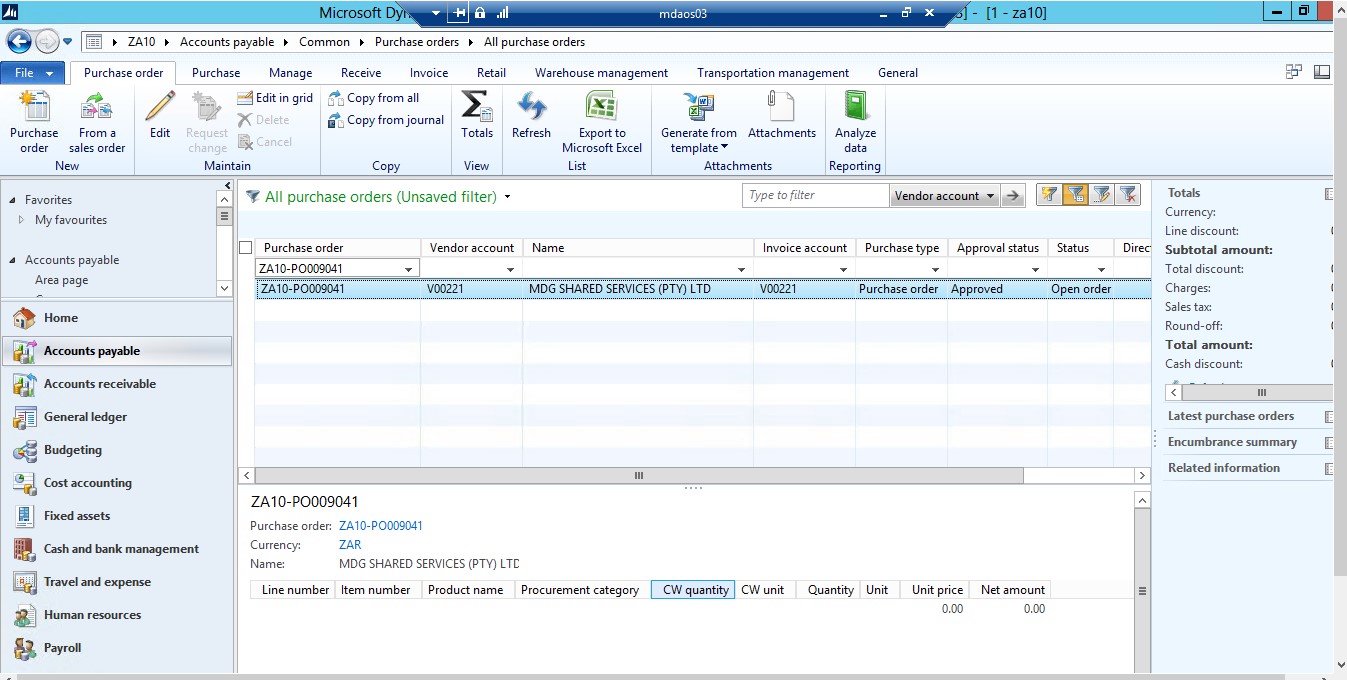1347x680 pixels.
Task: Expand Related information factbox
Action: click(x=1329, y=469)
